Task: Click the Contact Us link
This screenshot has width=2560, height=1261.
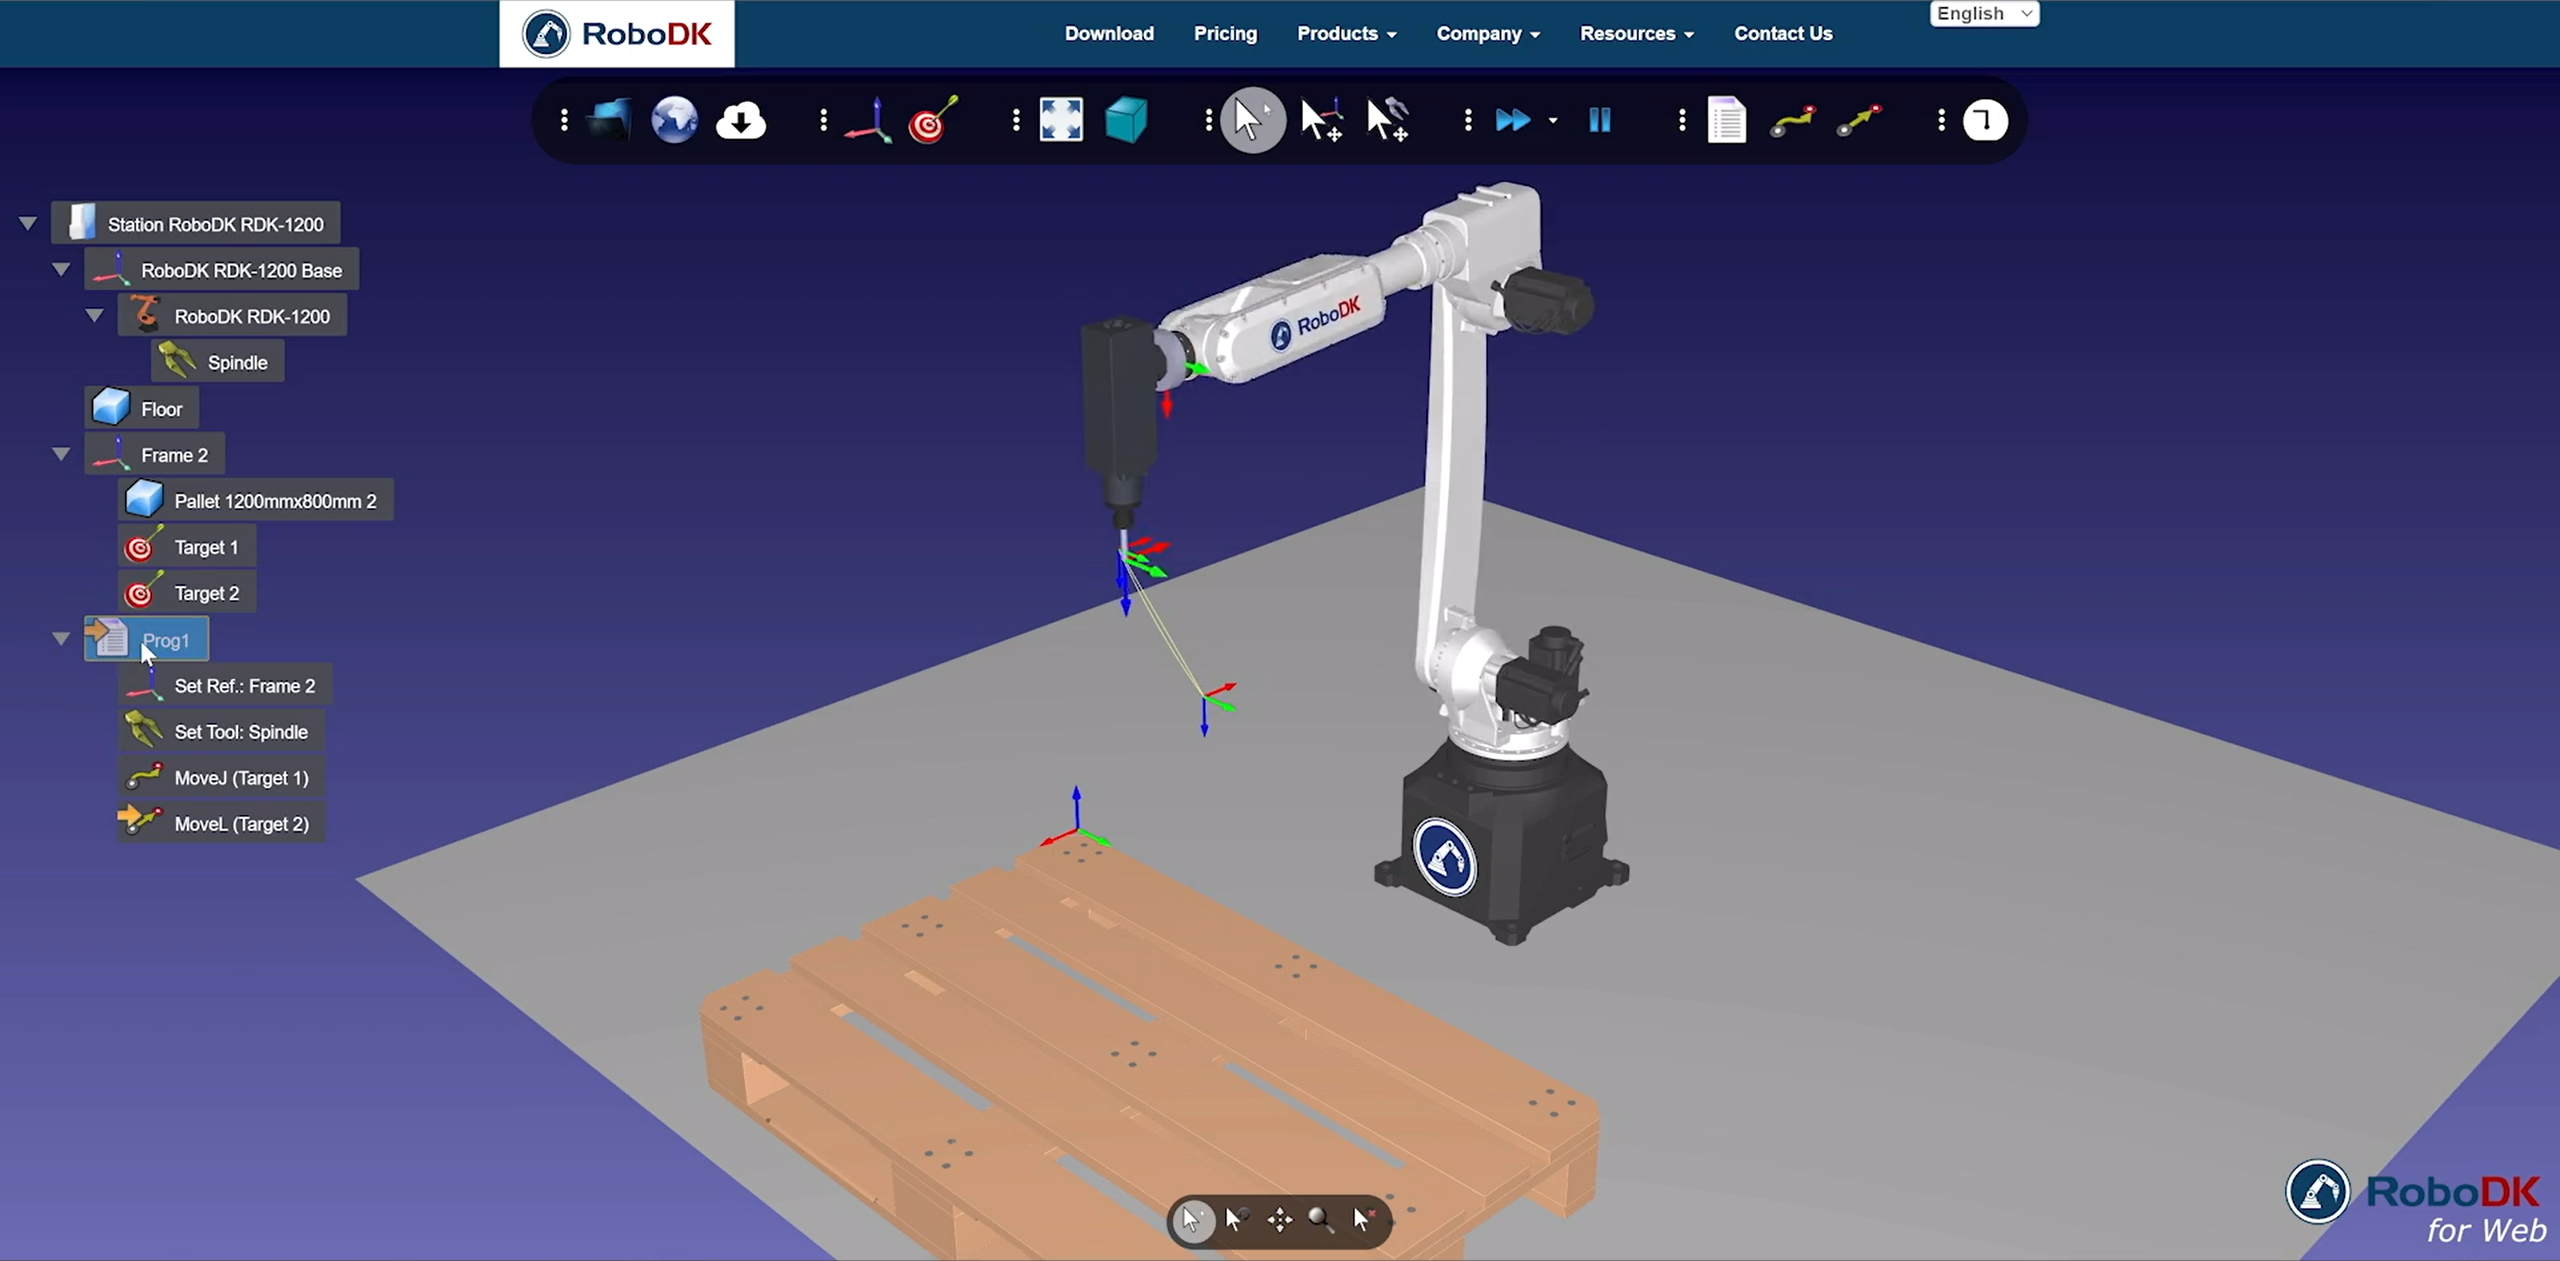Action: (x=1783, y=34)
